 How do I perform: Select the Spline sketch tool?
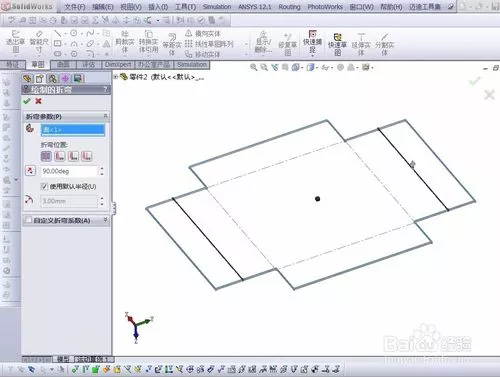90,33
